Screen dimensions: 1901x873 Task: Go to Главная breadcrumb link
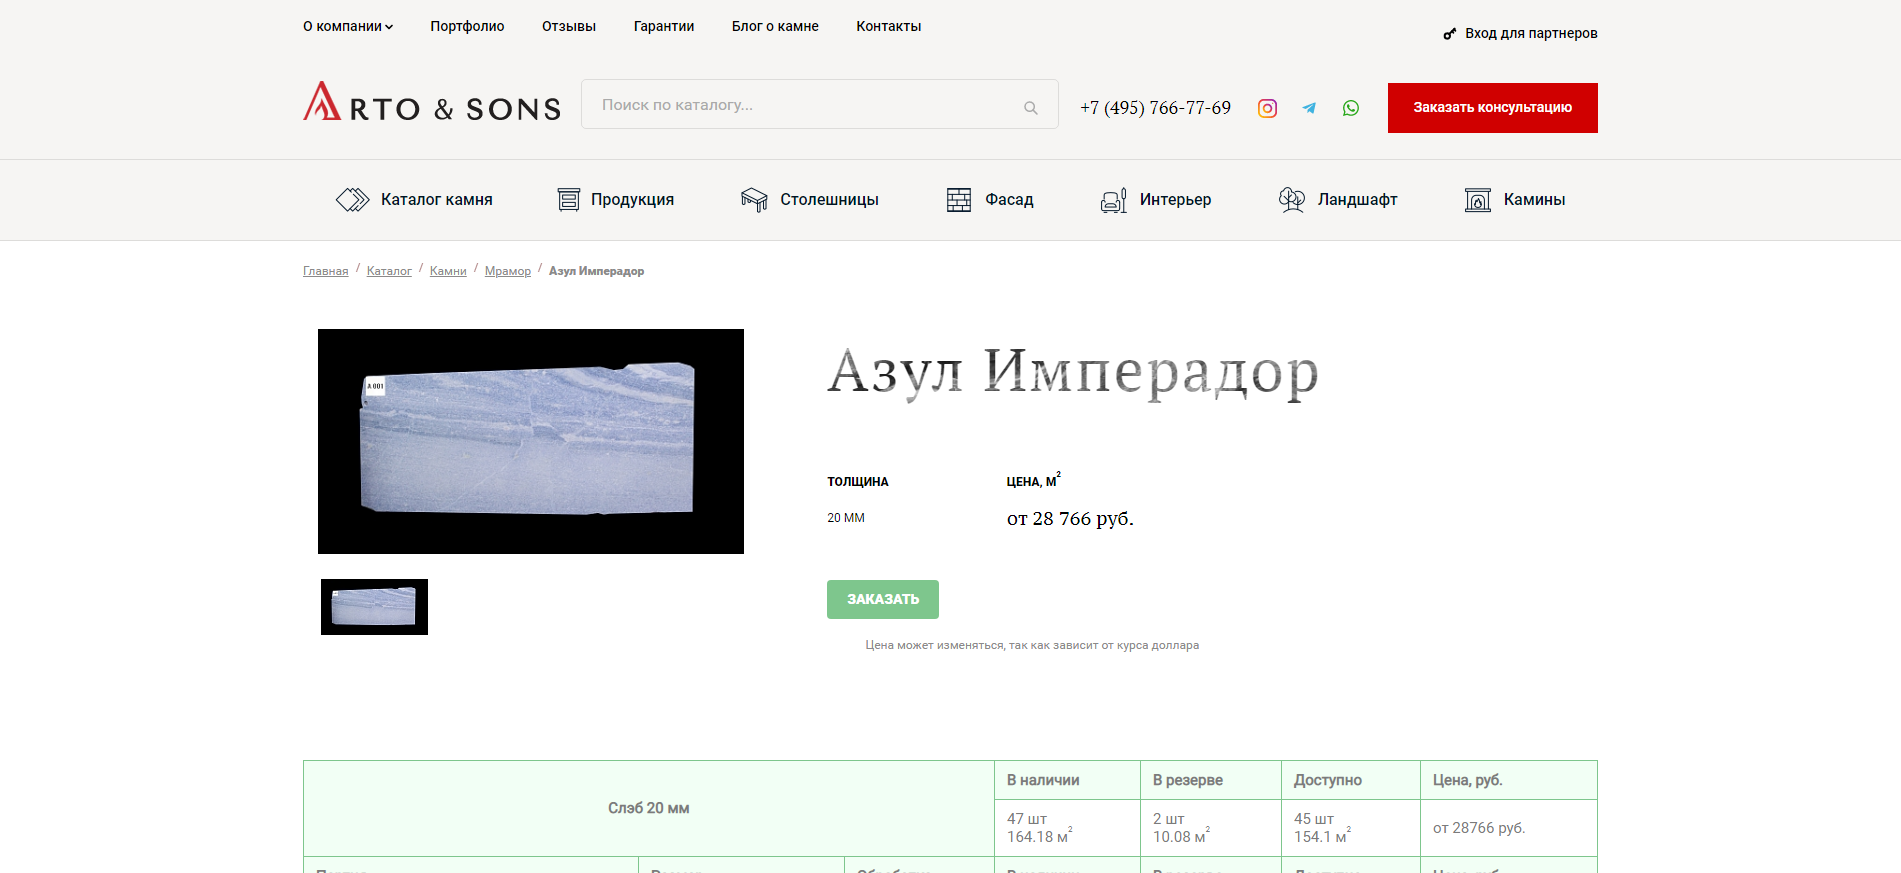[326, 271]
